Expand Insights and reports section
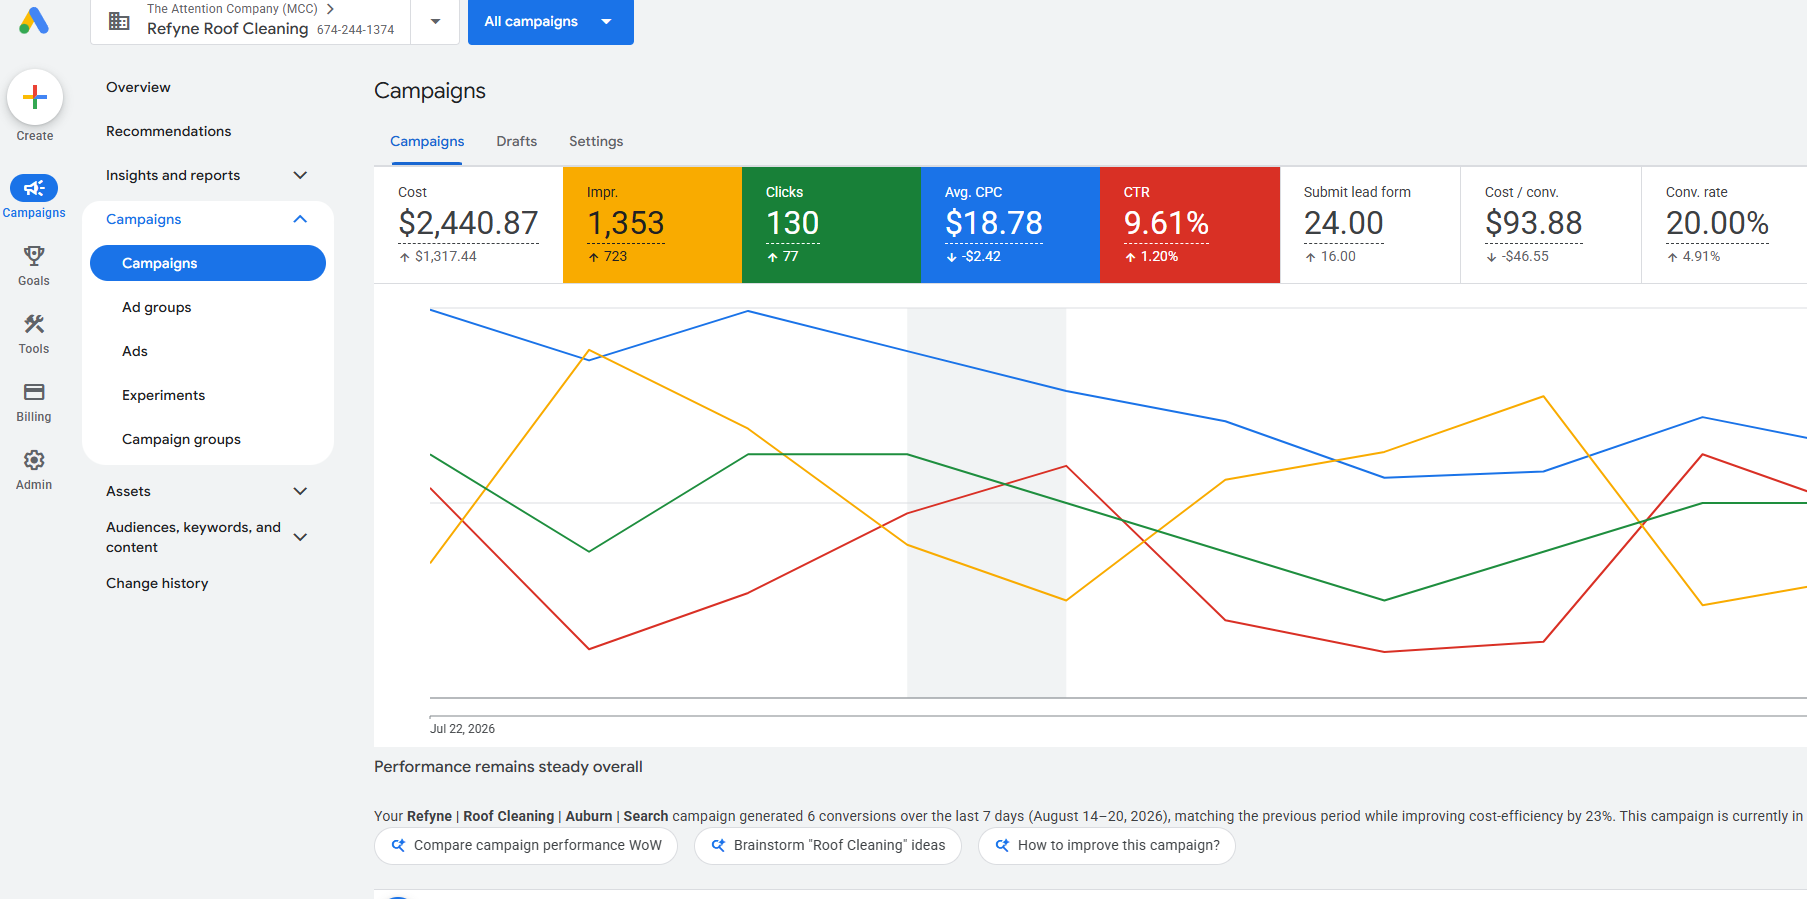The height and width of the screenshot is (899, 1807). (x=300, y=175)
